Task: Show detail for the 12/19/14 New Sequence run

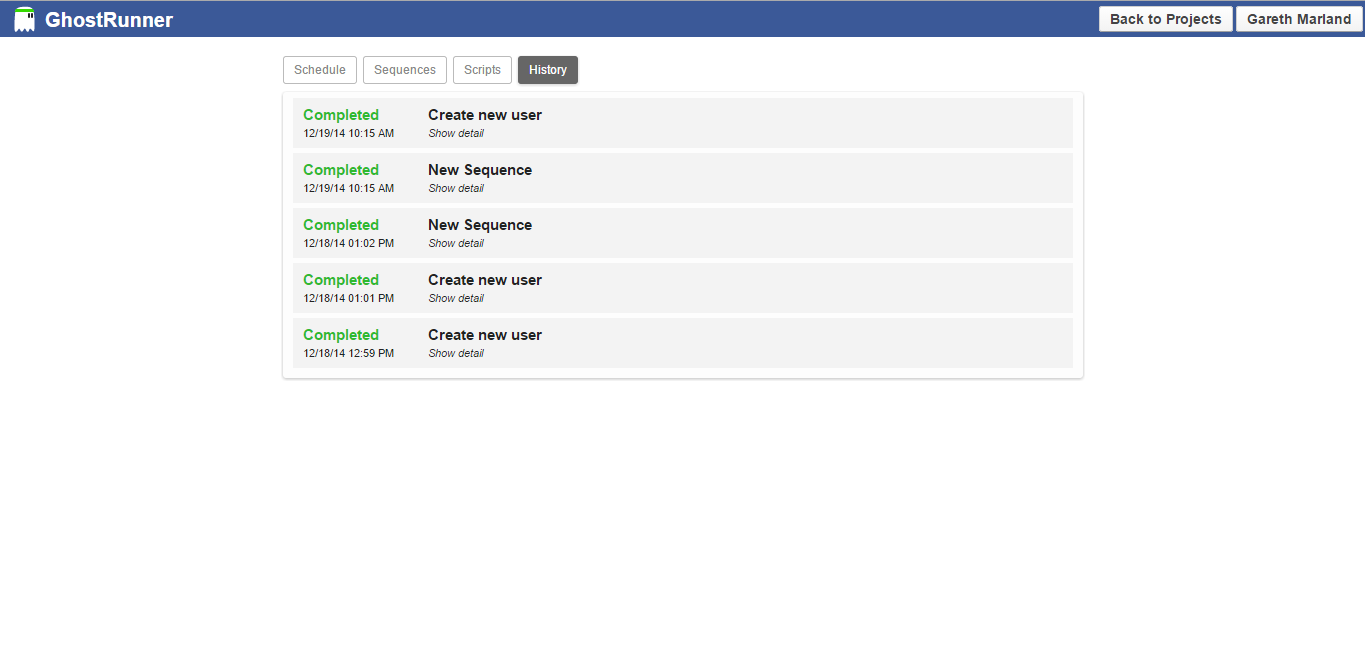Action: tap(455, 188)
